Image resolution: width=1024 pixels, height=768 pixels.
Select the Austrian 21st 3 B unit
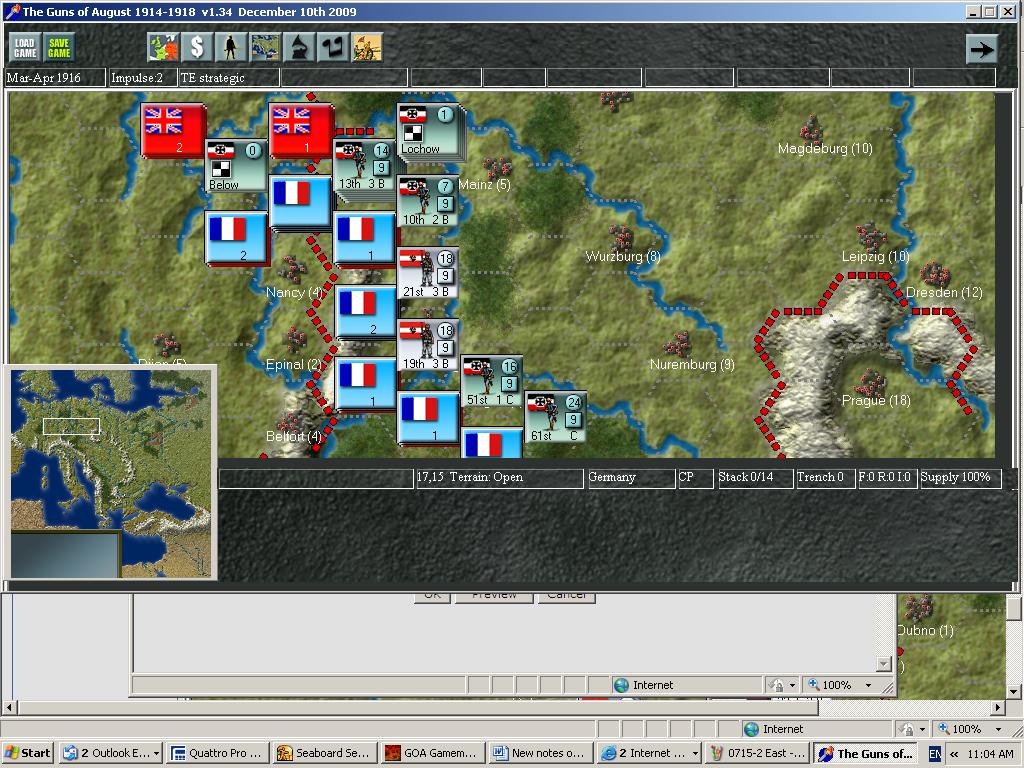tap(428, 273)
